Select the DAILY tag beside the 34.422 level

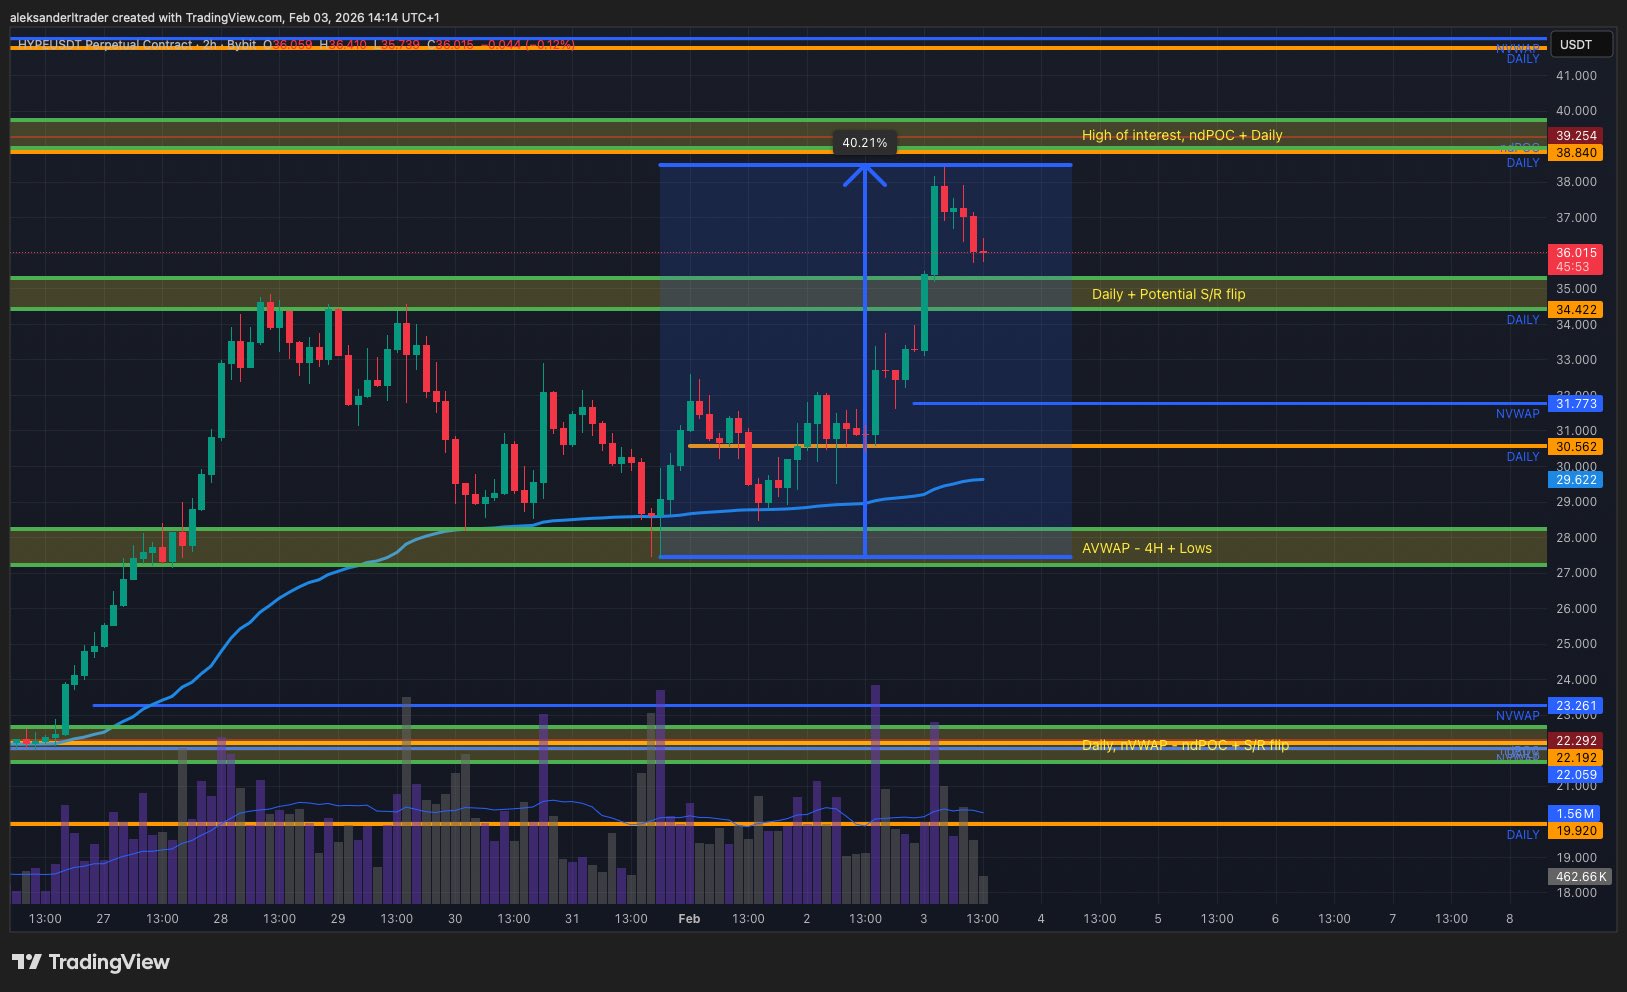tap(1523, 320)
